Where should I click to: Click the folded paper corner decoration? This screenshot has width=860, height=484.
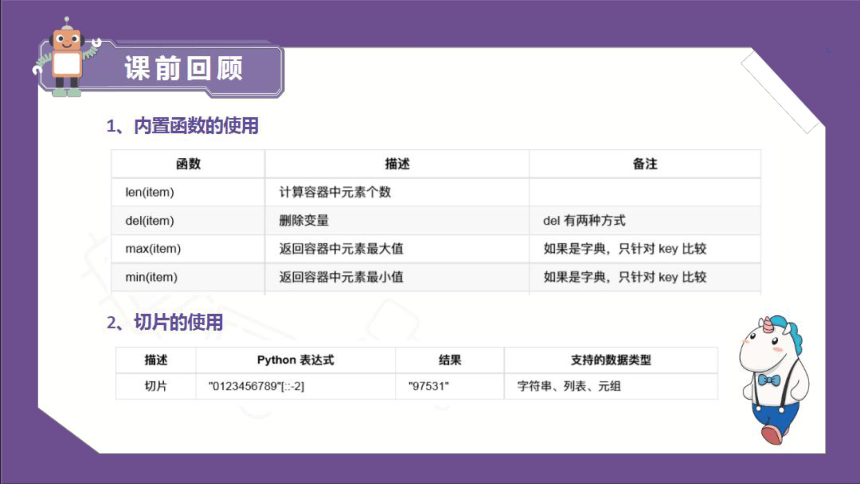pos(782,91)
